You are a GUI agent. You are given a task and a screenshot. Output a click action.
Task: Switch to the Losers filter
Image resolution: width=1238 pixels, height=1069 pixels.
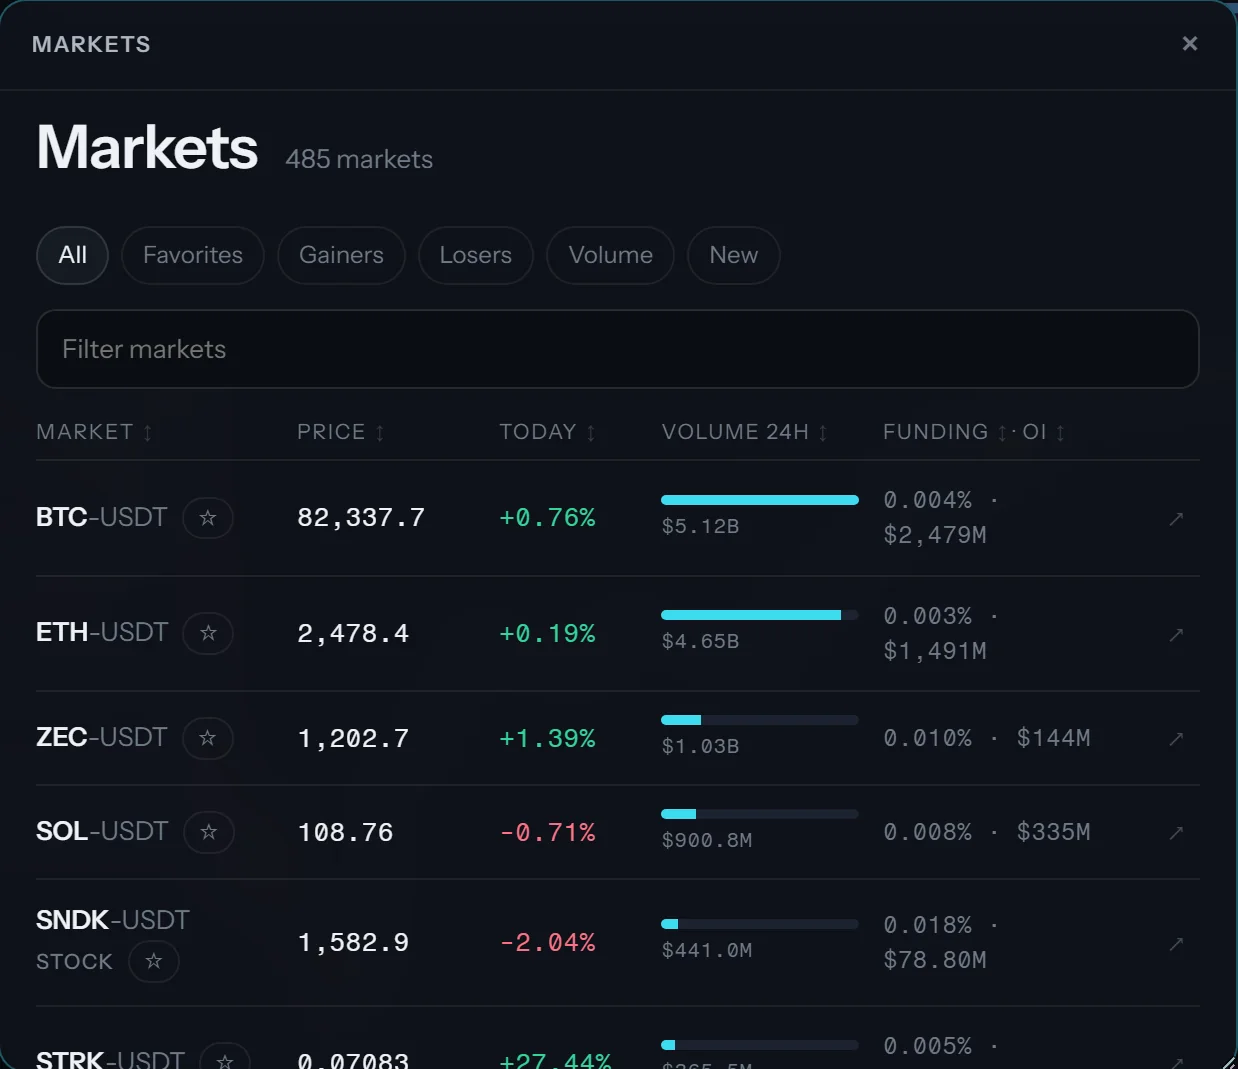pyautogui.click(x=476, y=256)
